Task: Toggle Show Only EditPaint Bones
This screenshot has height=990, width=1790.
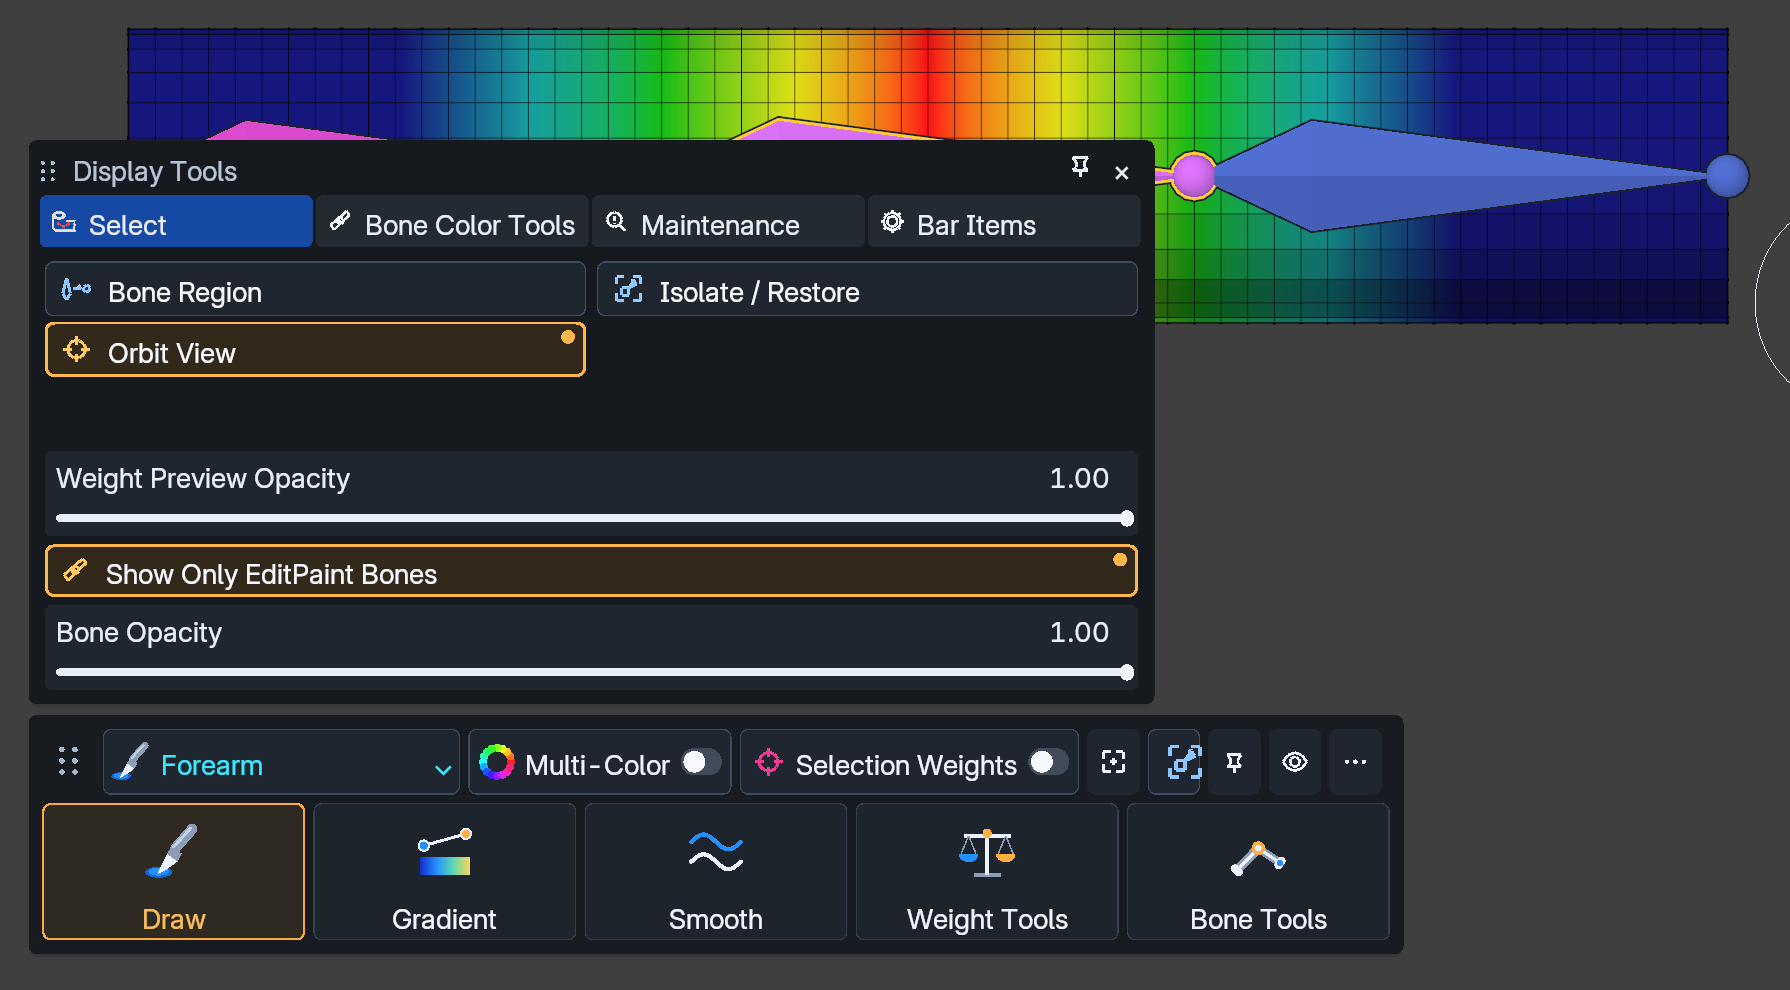Action: click(x=591, y=571)
